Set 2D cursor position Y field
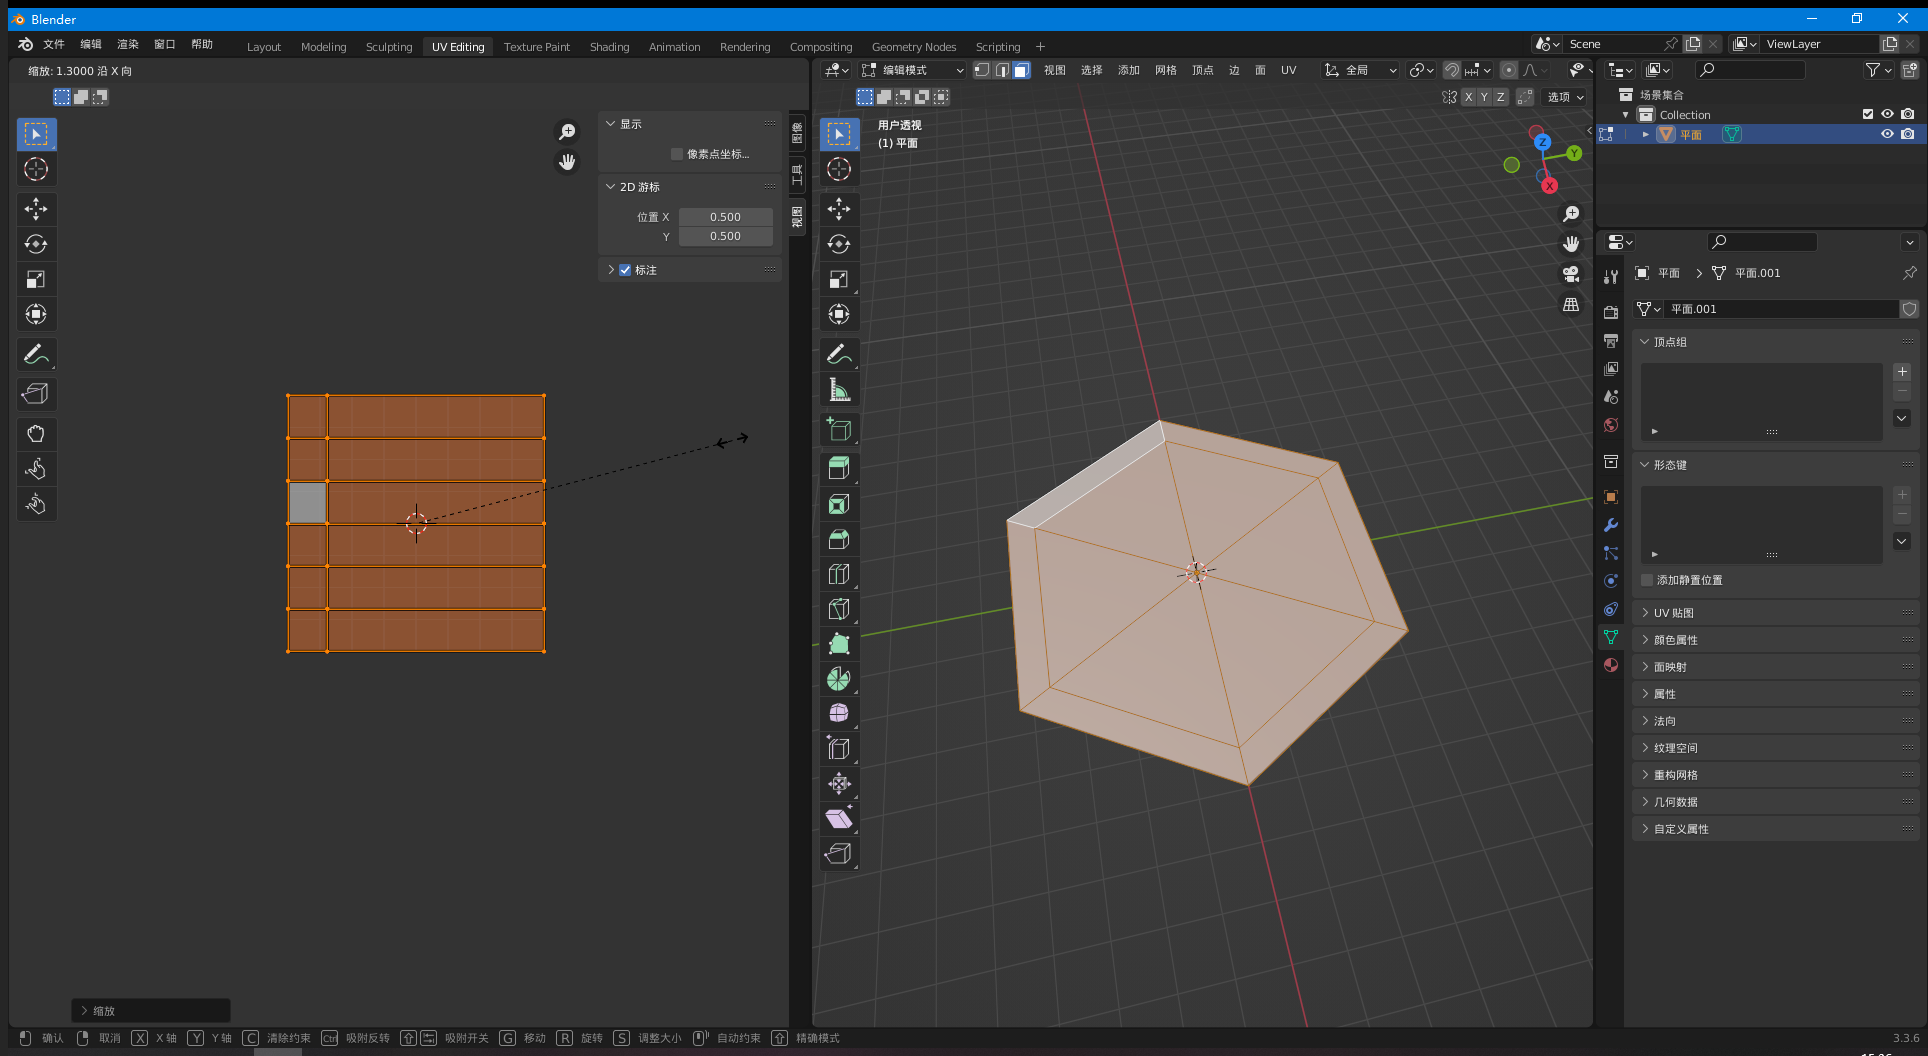Image resolution: width=1928 pixels, height=1056 pixels. coord(725,237)
